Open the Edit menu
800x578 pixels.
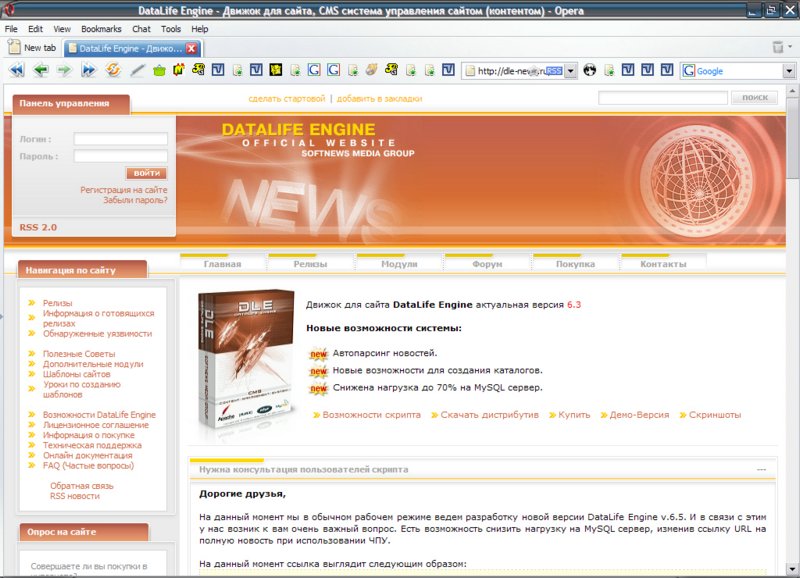[35, 29]
